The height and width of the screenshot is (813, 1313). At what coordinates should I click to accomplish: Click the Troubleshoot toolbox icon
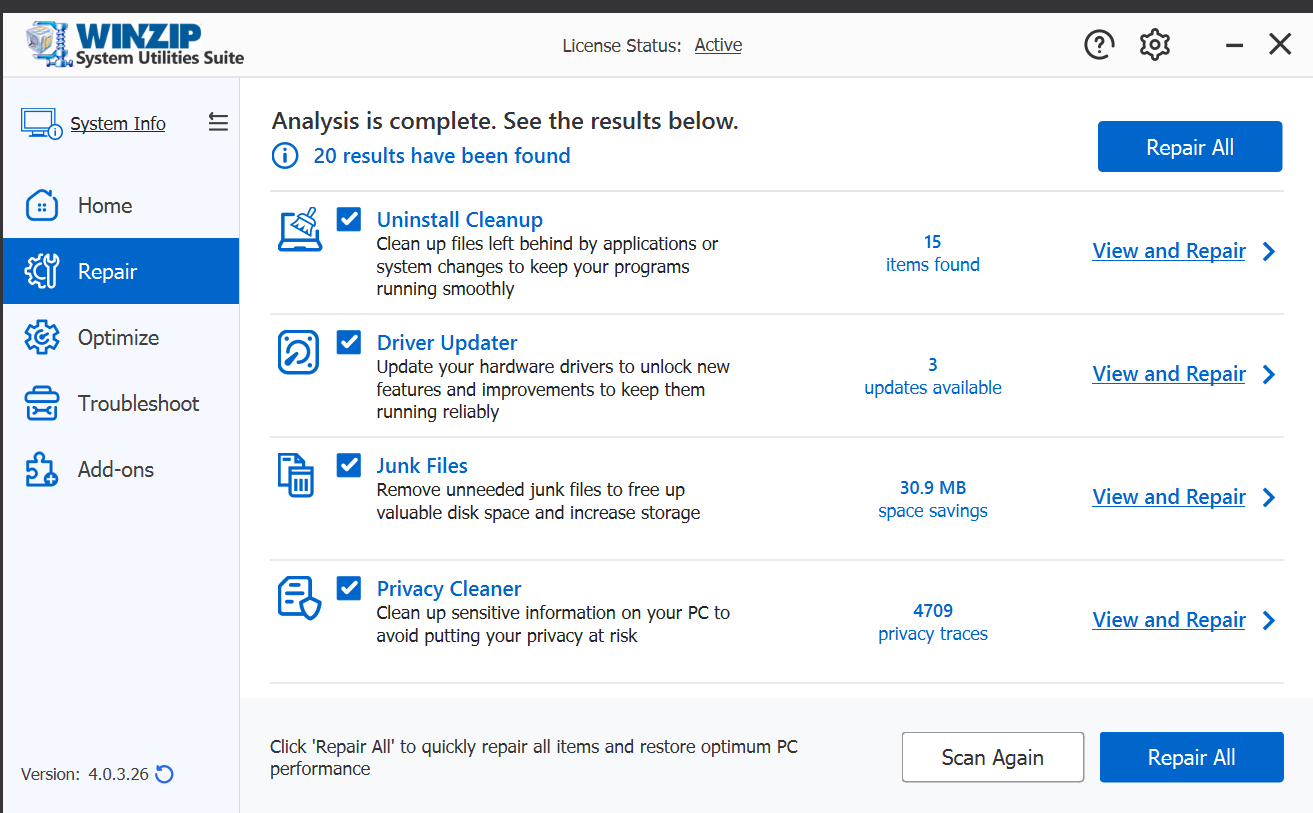41,403
